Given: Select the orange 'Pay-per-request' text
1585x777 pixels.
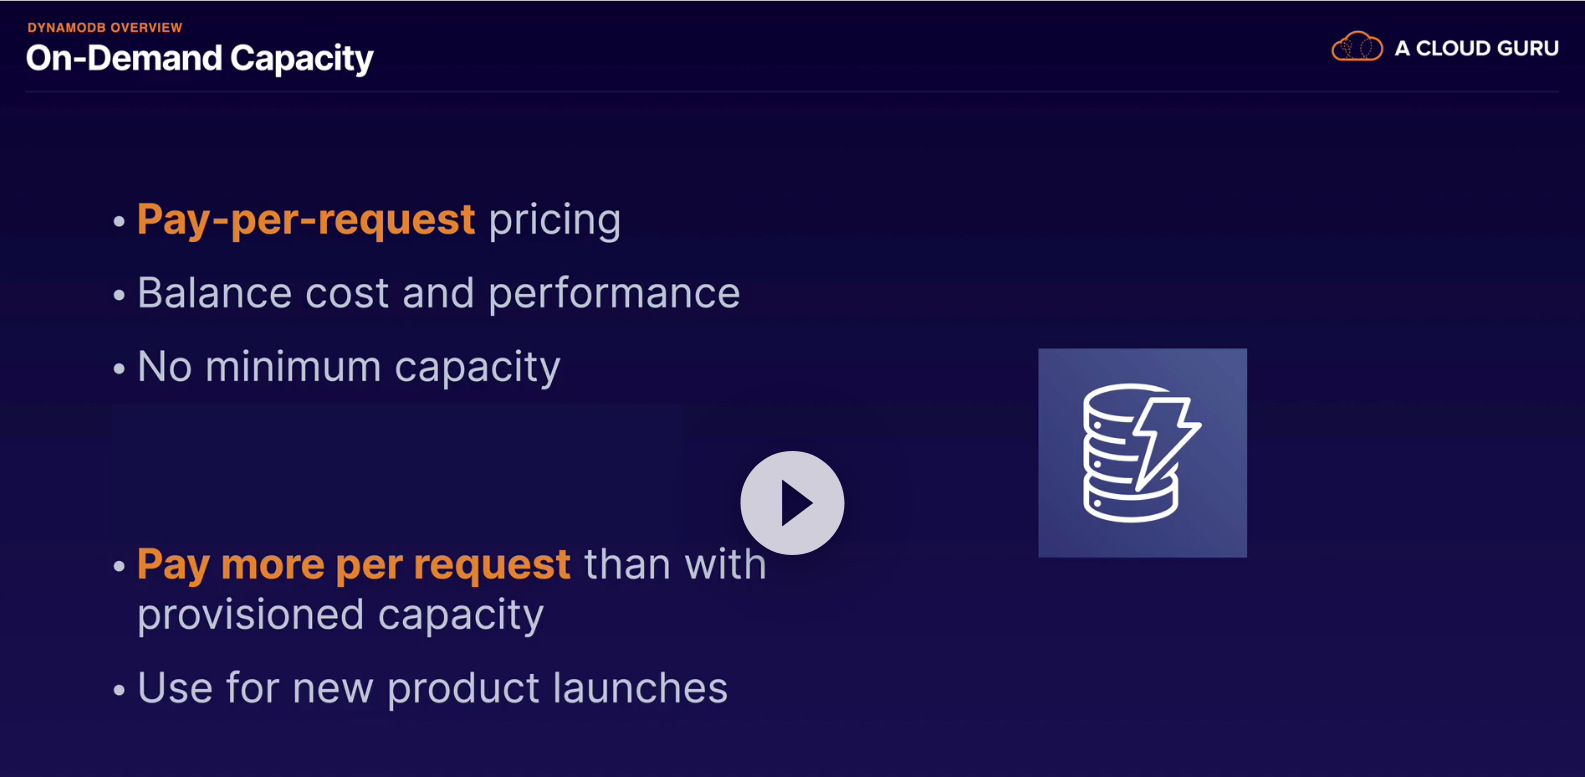Looking at the screenshot, I should click(305, 220).
